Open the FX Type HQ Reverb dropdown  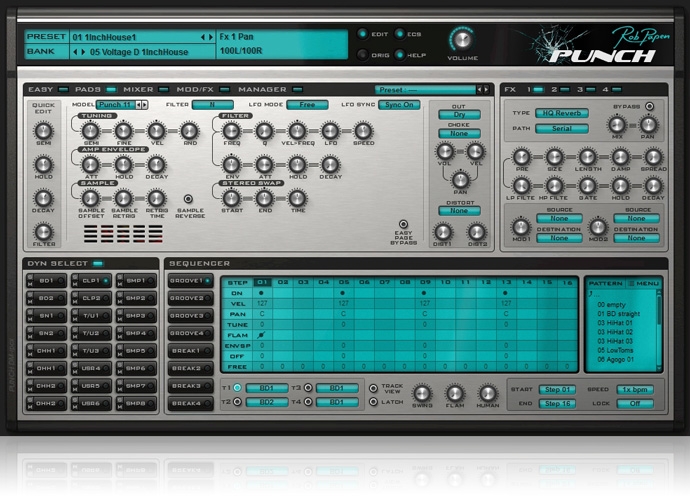pyautogui.click(x=560, y=114)
